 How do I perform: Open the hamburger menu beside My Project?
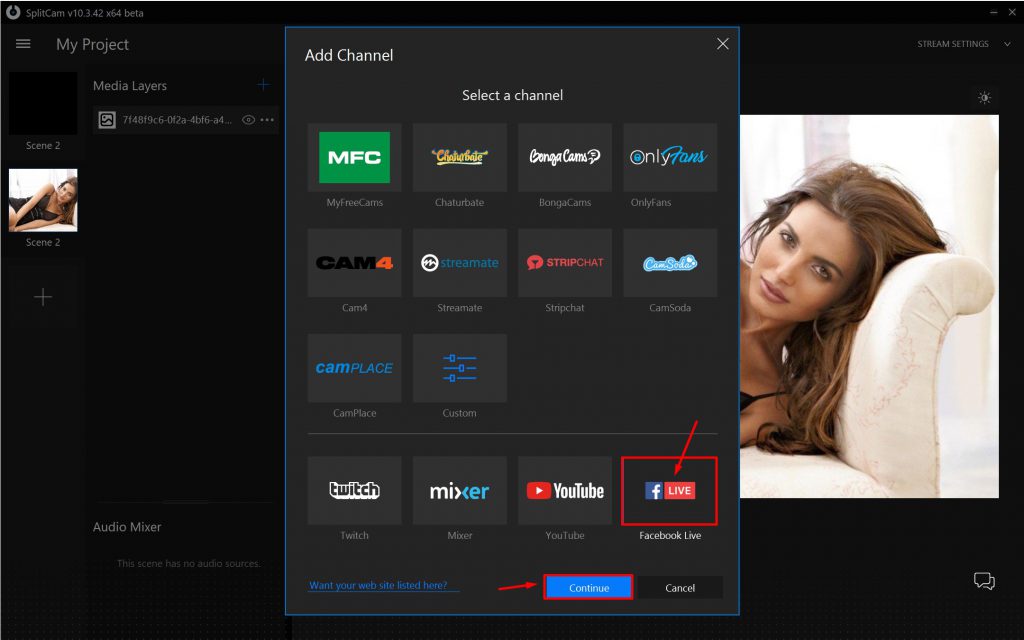[23, 44]
